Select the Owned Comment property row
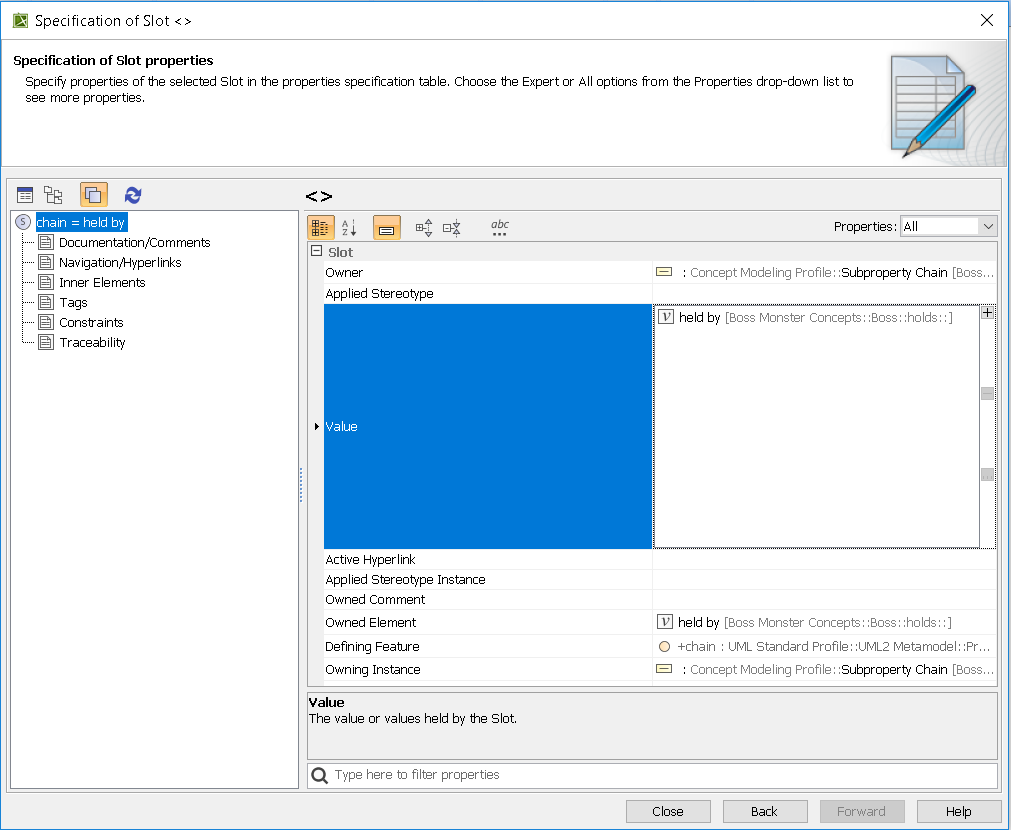 tap(660, 599)
